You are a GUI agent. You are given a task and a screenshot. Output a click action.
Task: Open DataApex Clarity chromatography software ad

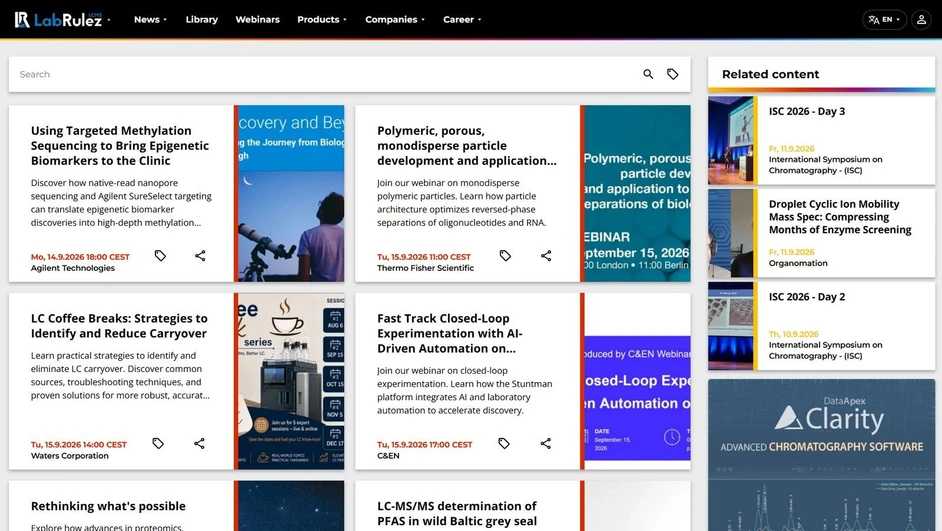pos(821,455)
